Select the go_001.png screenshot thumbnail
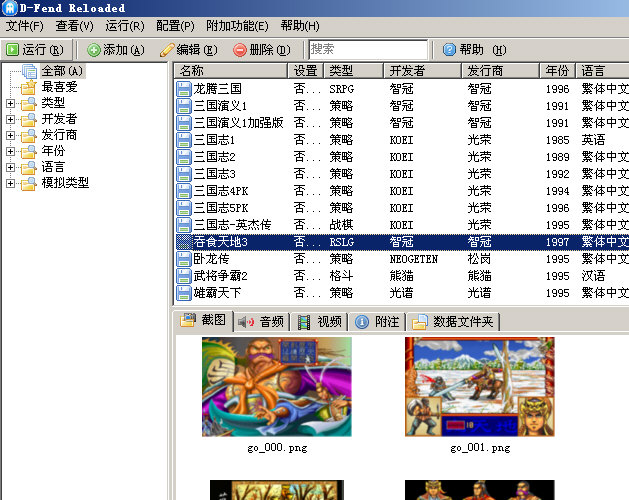Image resolution: width=629 pixels, height=500 pixels. point(479,387)
